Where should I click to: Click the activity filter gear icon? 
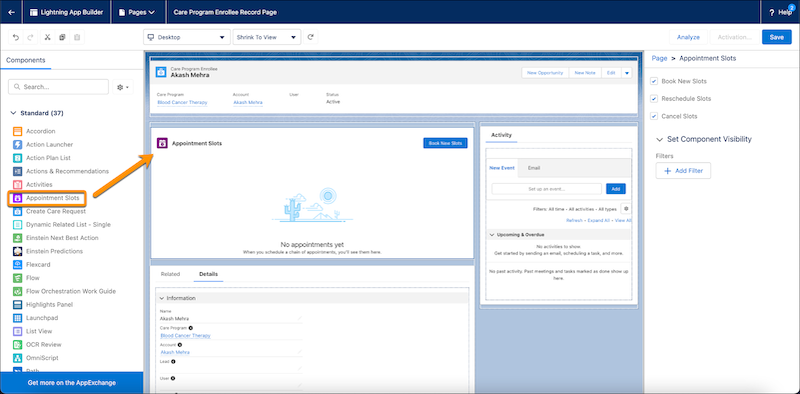click(627, 209)
